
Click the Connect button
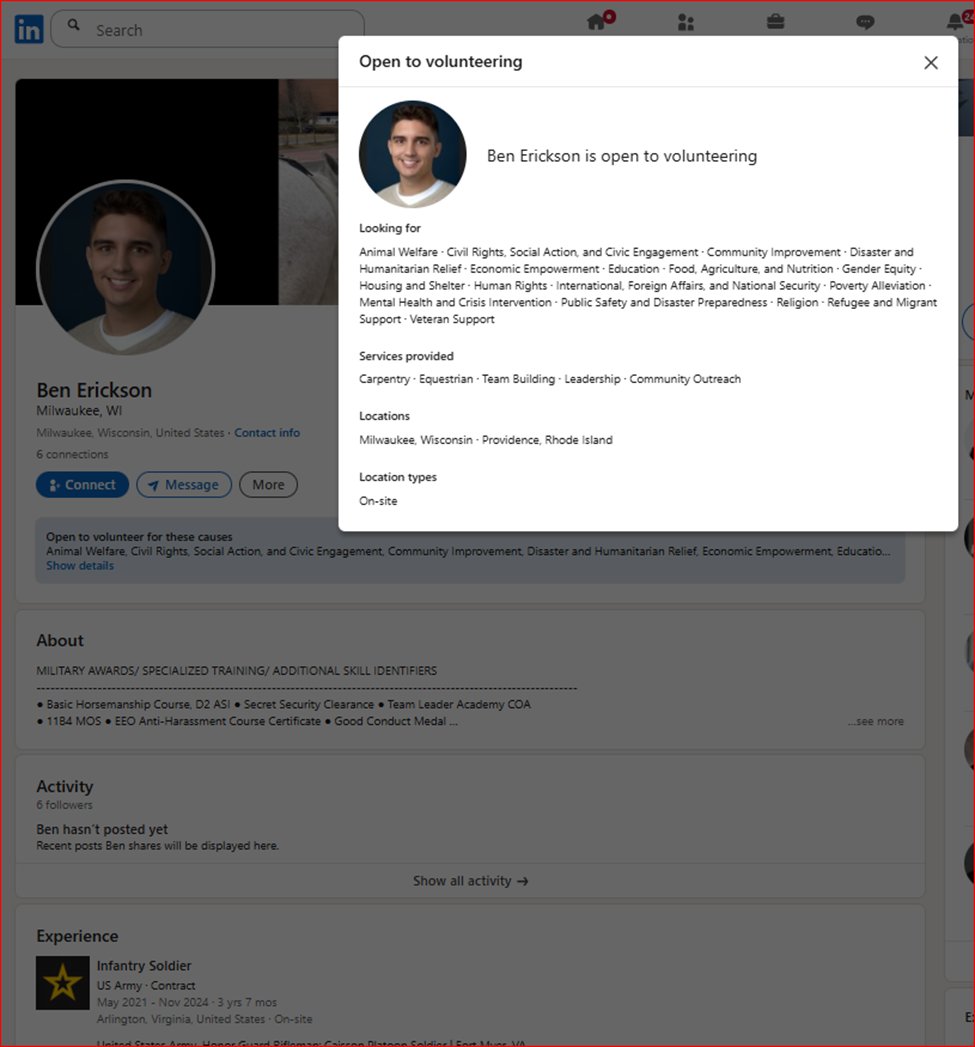(82, 485)
